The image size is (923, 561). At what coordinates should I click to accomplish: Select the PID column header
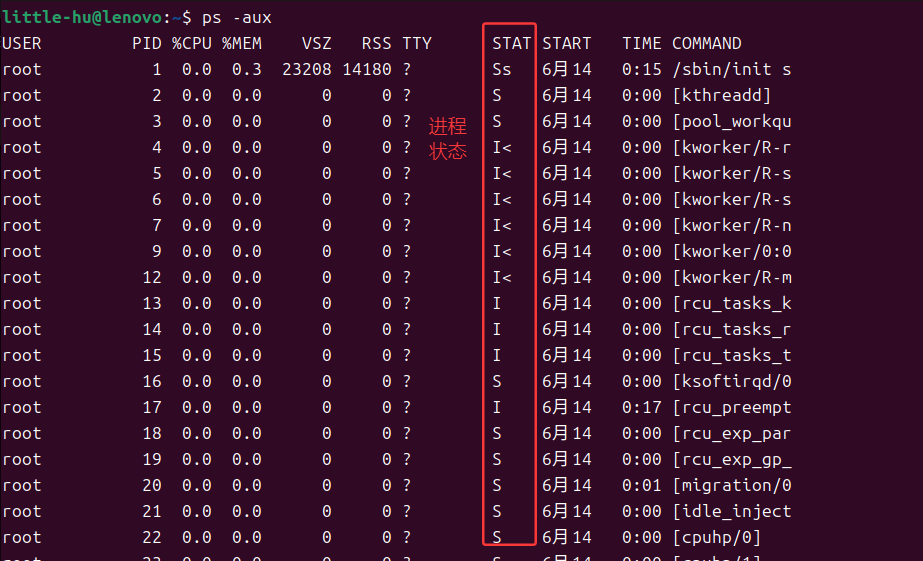(x=147, y=44)
